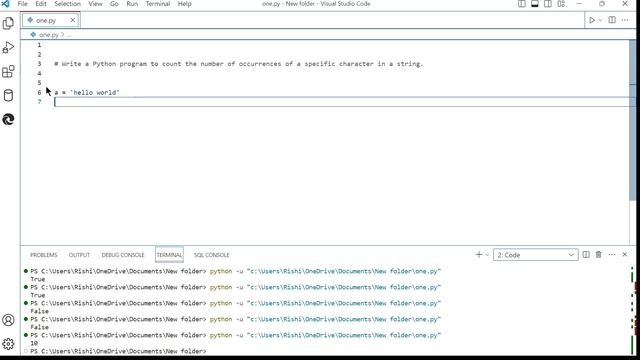The height and width of the screenshot is (360, 640).
Task: Open the Manage gear icon
Action: click(x=8, y=344)
